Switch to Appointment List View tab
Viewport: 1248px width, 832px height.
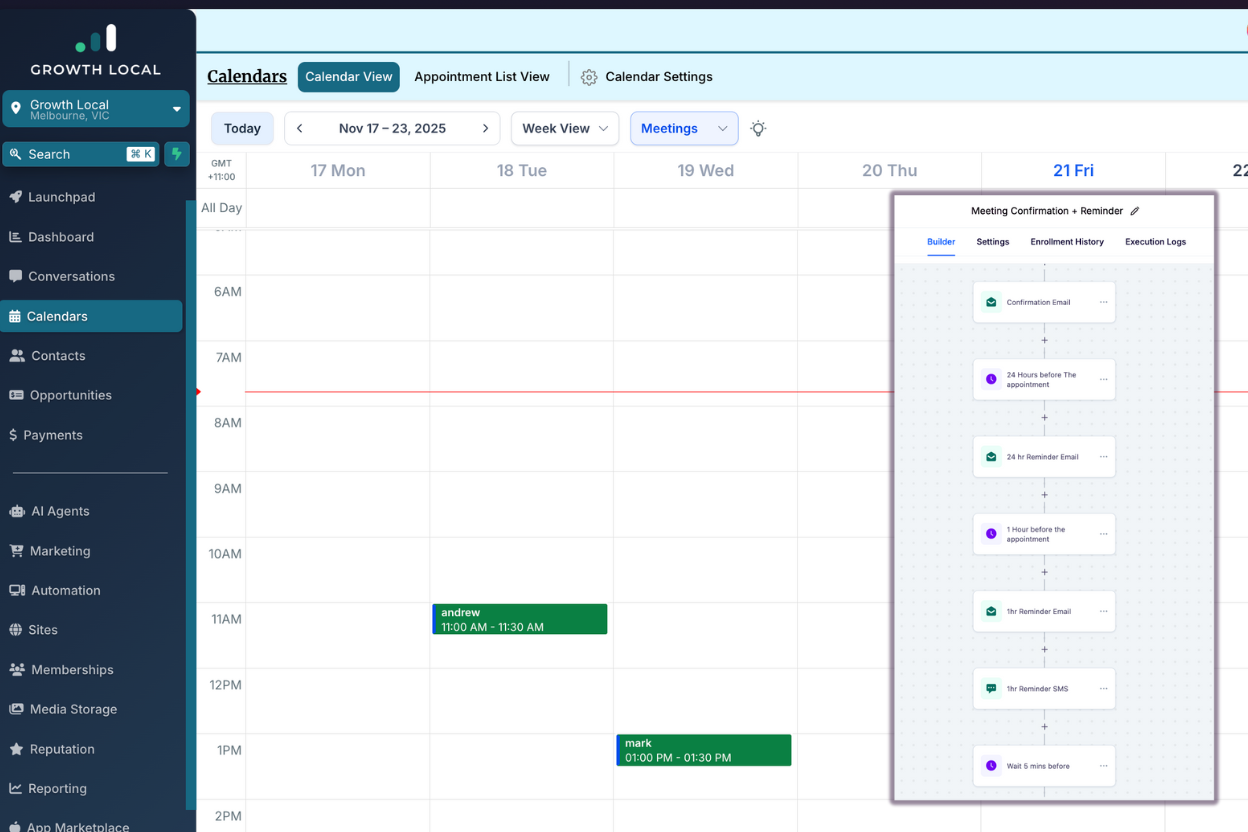click(482, 77)
